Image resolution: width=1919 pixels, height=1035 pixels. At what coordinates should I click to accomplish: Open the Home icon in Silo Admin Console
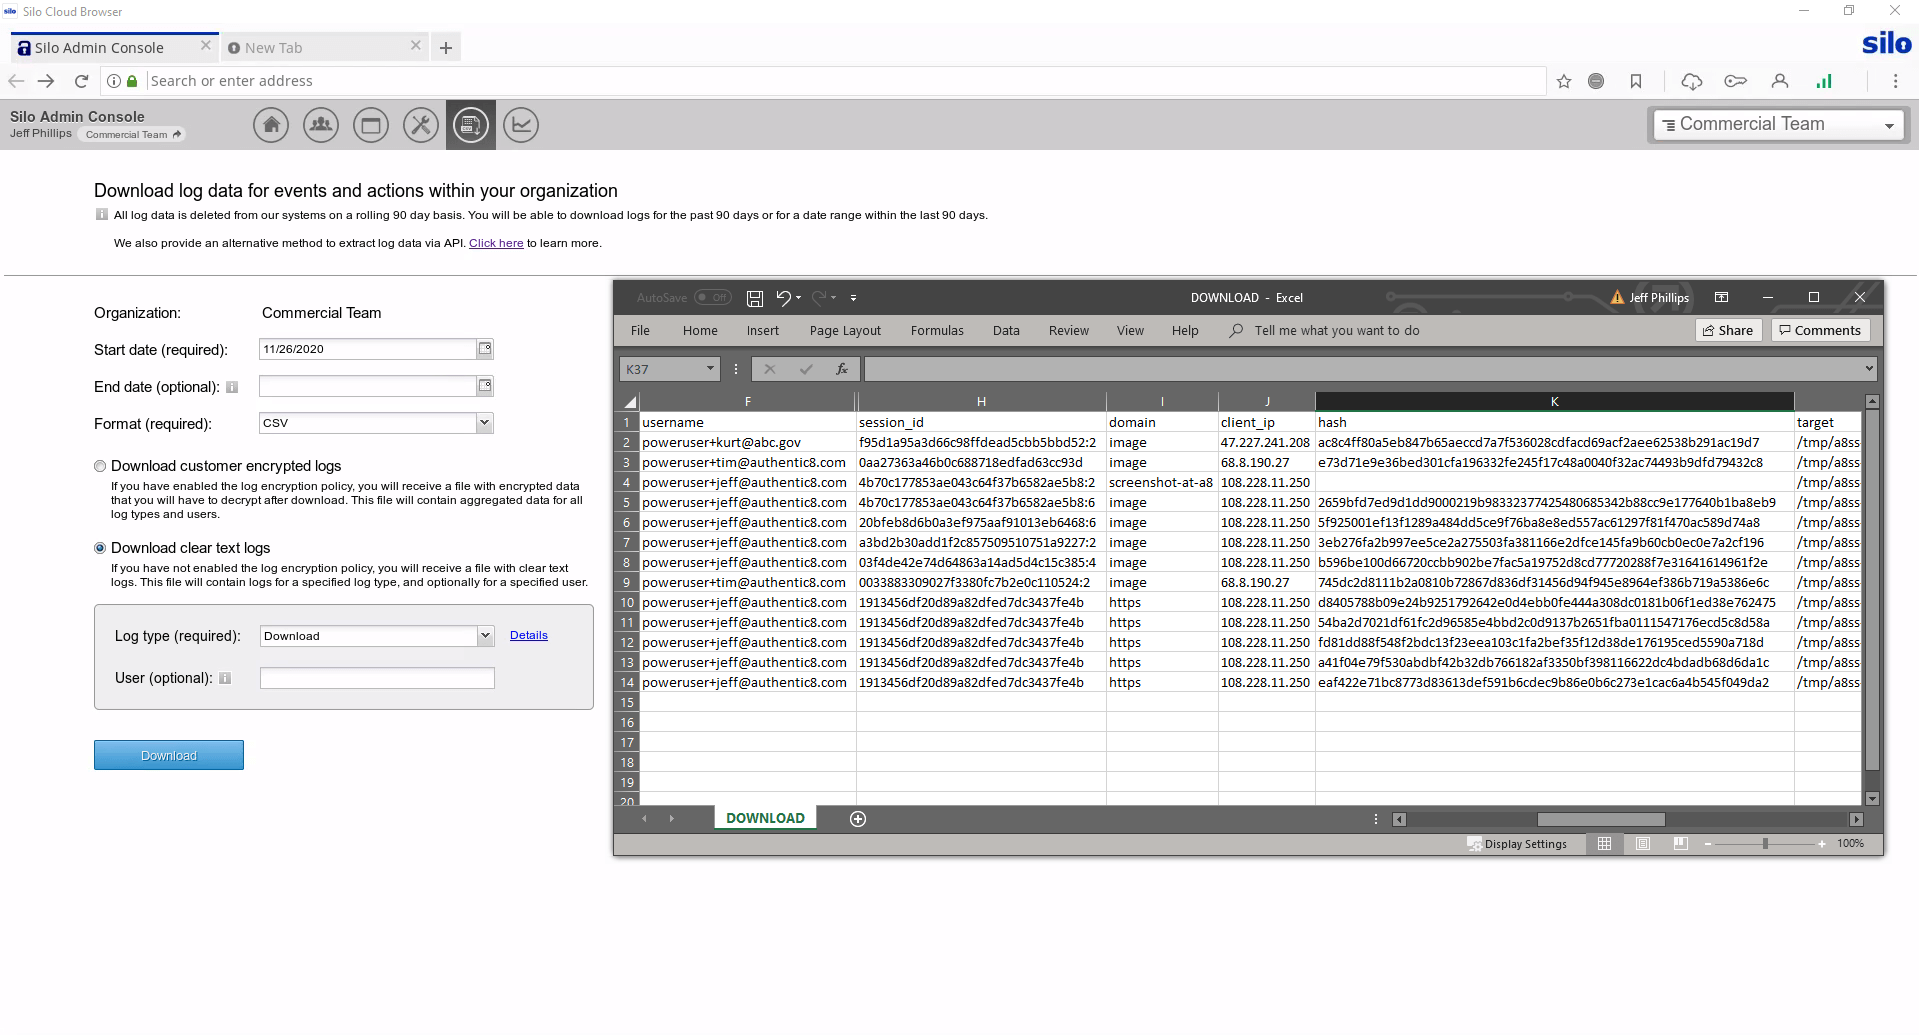pyautogui.click(x=271, y=125)
